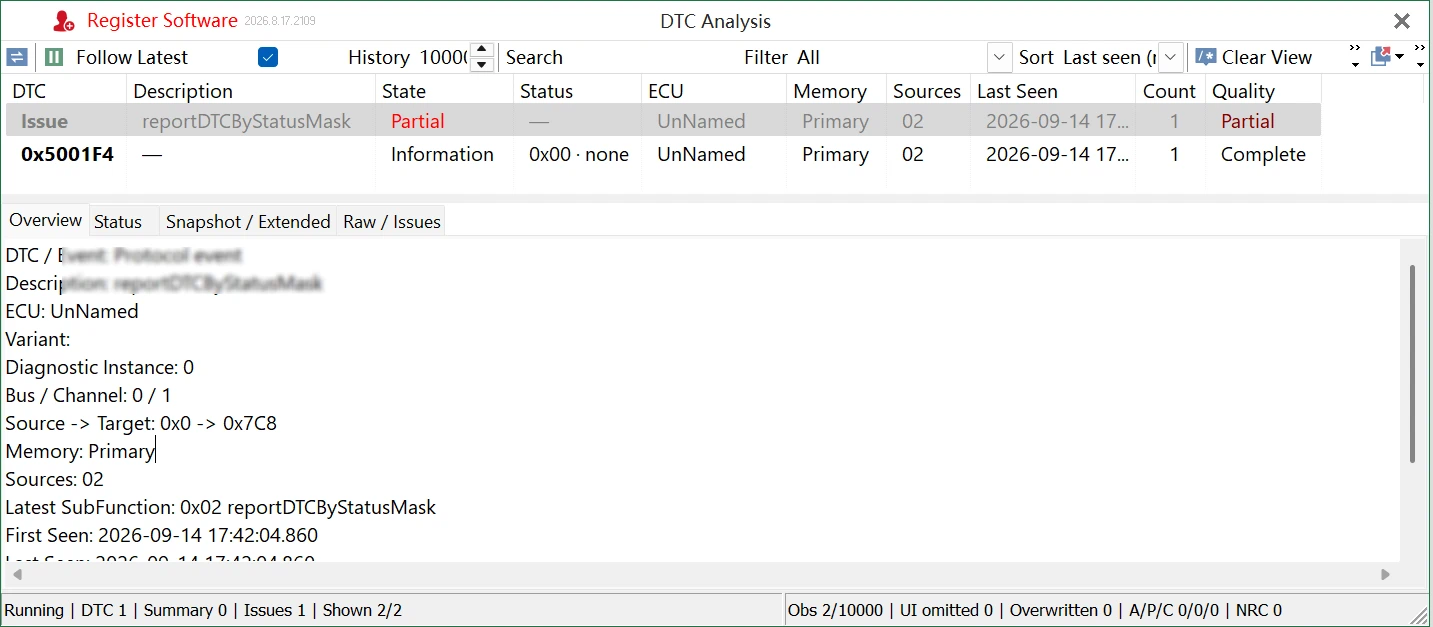Open the Raw / Issues tab
The image size is (1433, 627).
[x=392, y=222]
